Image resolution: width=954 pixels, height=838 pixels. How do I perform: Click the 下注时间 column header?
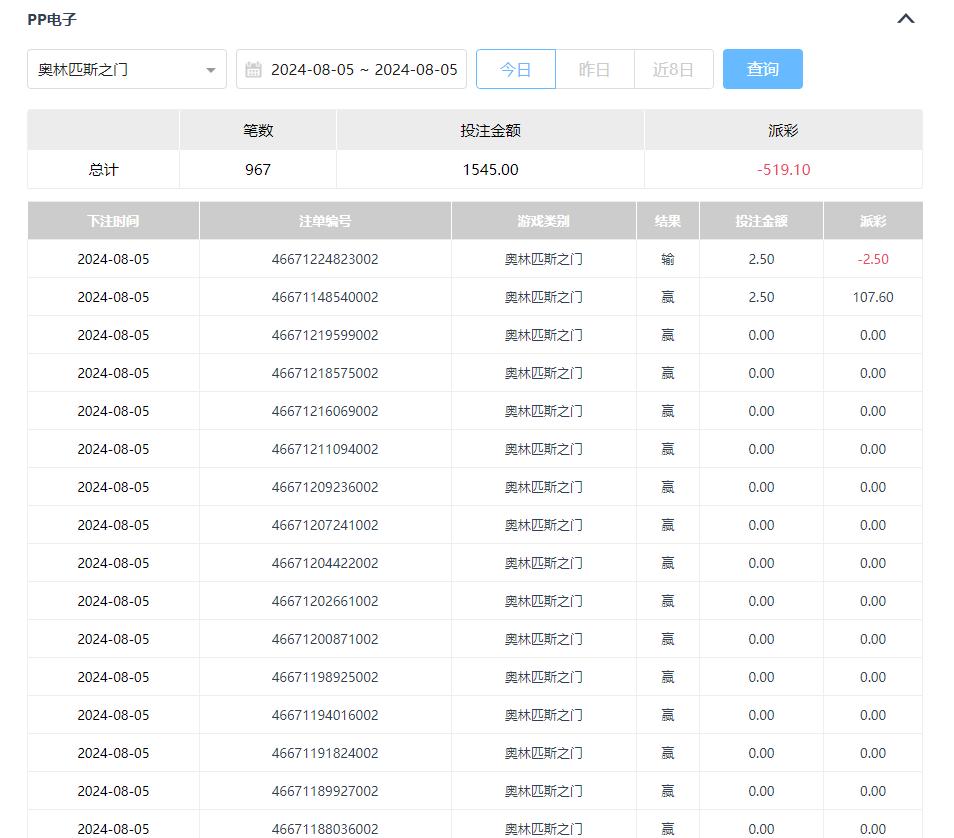click(x=113, y=221)
